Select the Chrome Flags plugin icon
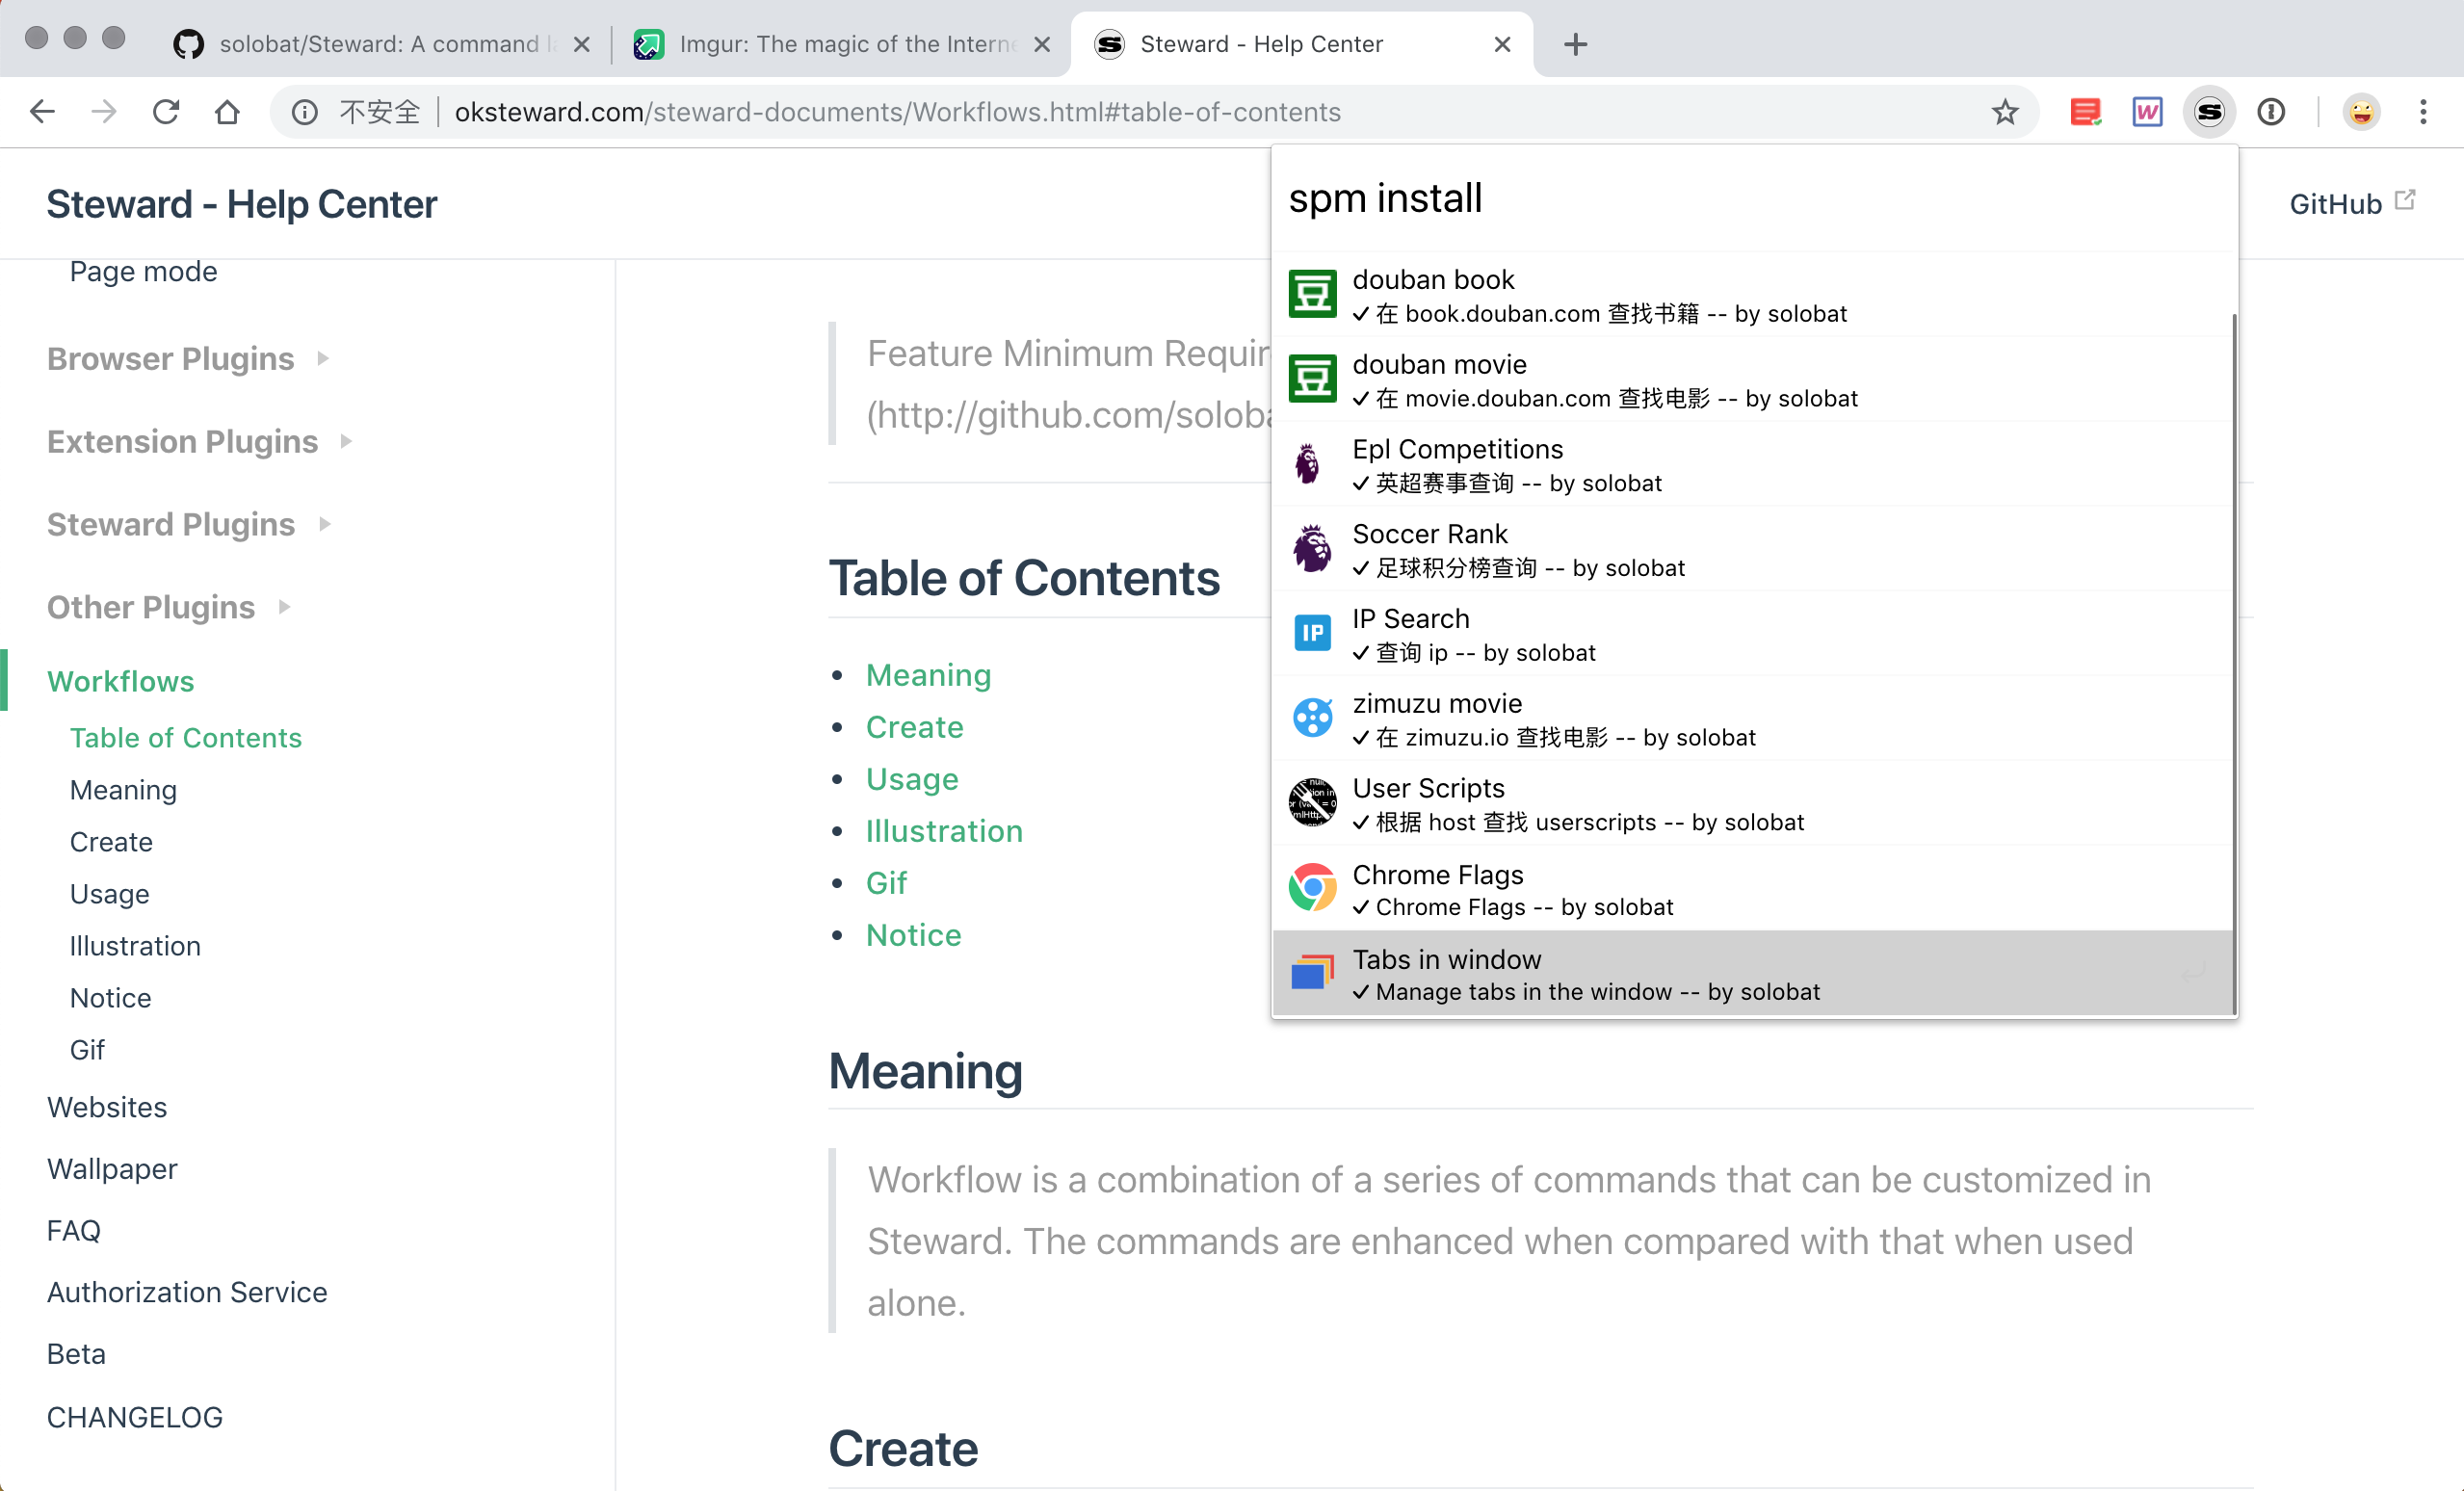The image size is (2464, 1491). pos(1312,888)
